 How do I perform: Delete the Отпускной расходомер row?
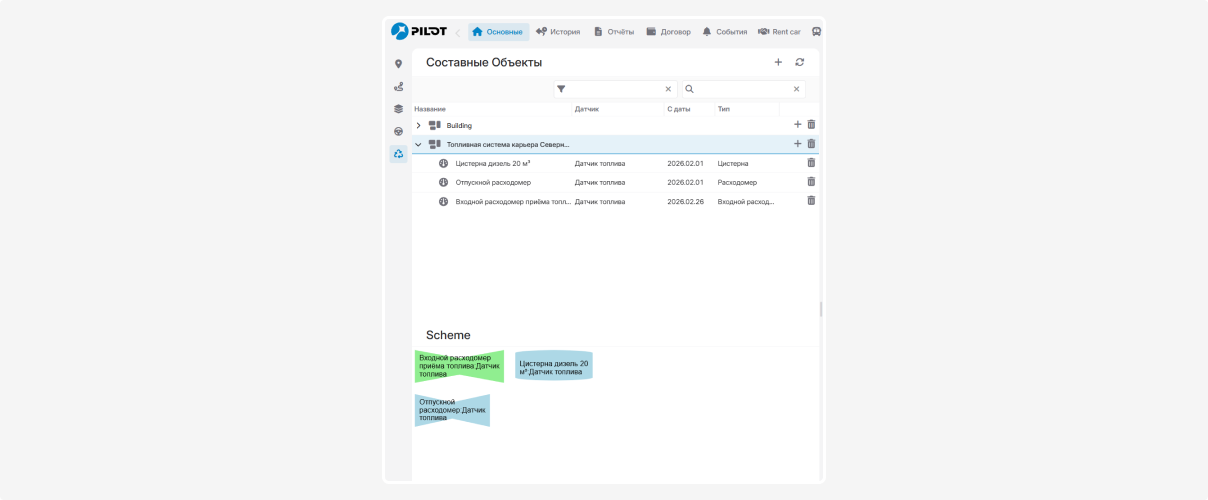(811, 182)
